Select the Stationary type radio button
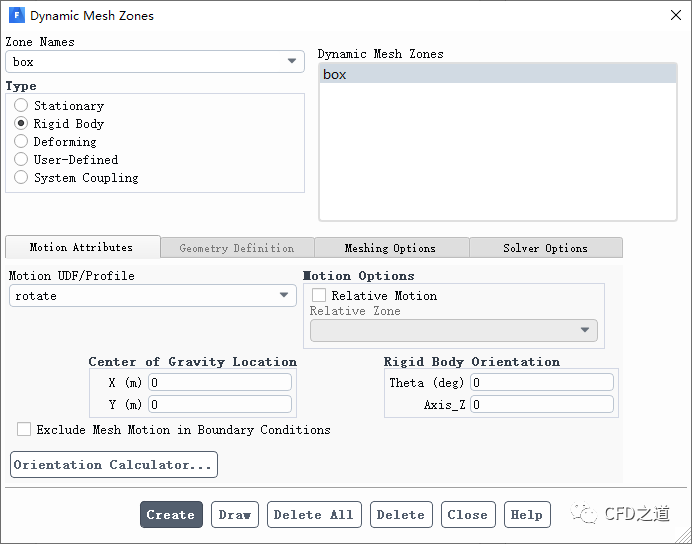This screenshot has height=544, width=692. pyautogui.click(x=21, y=106)
